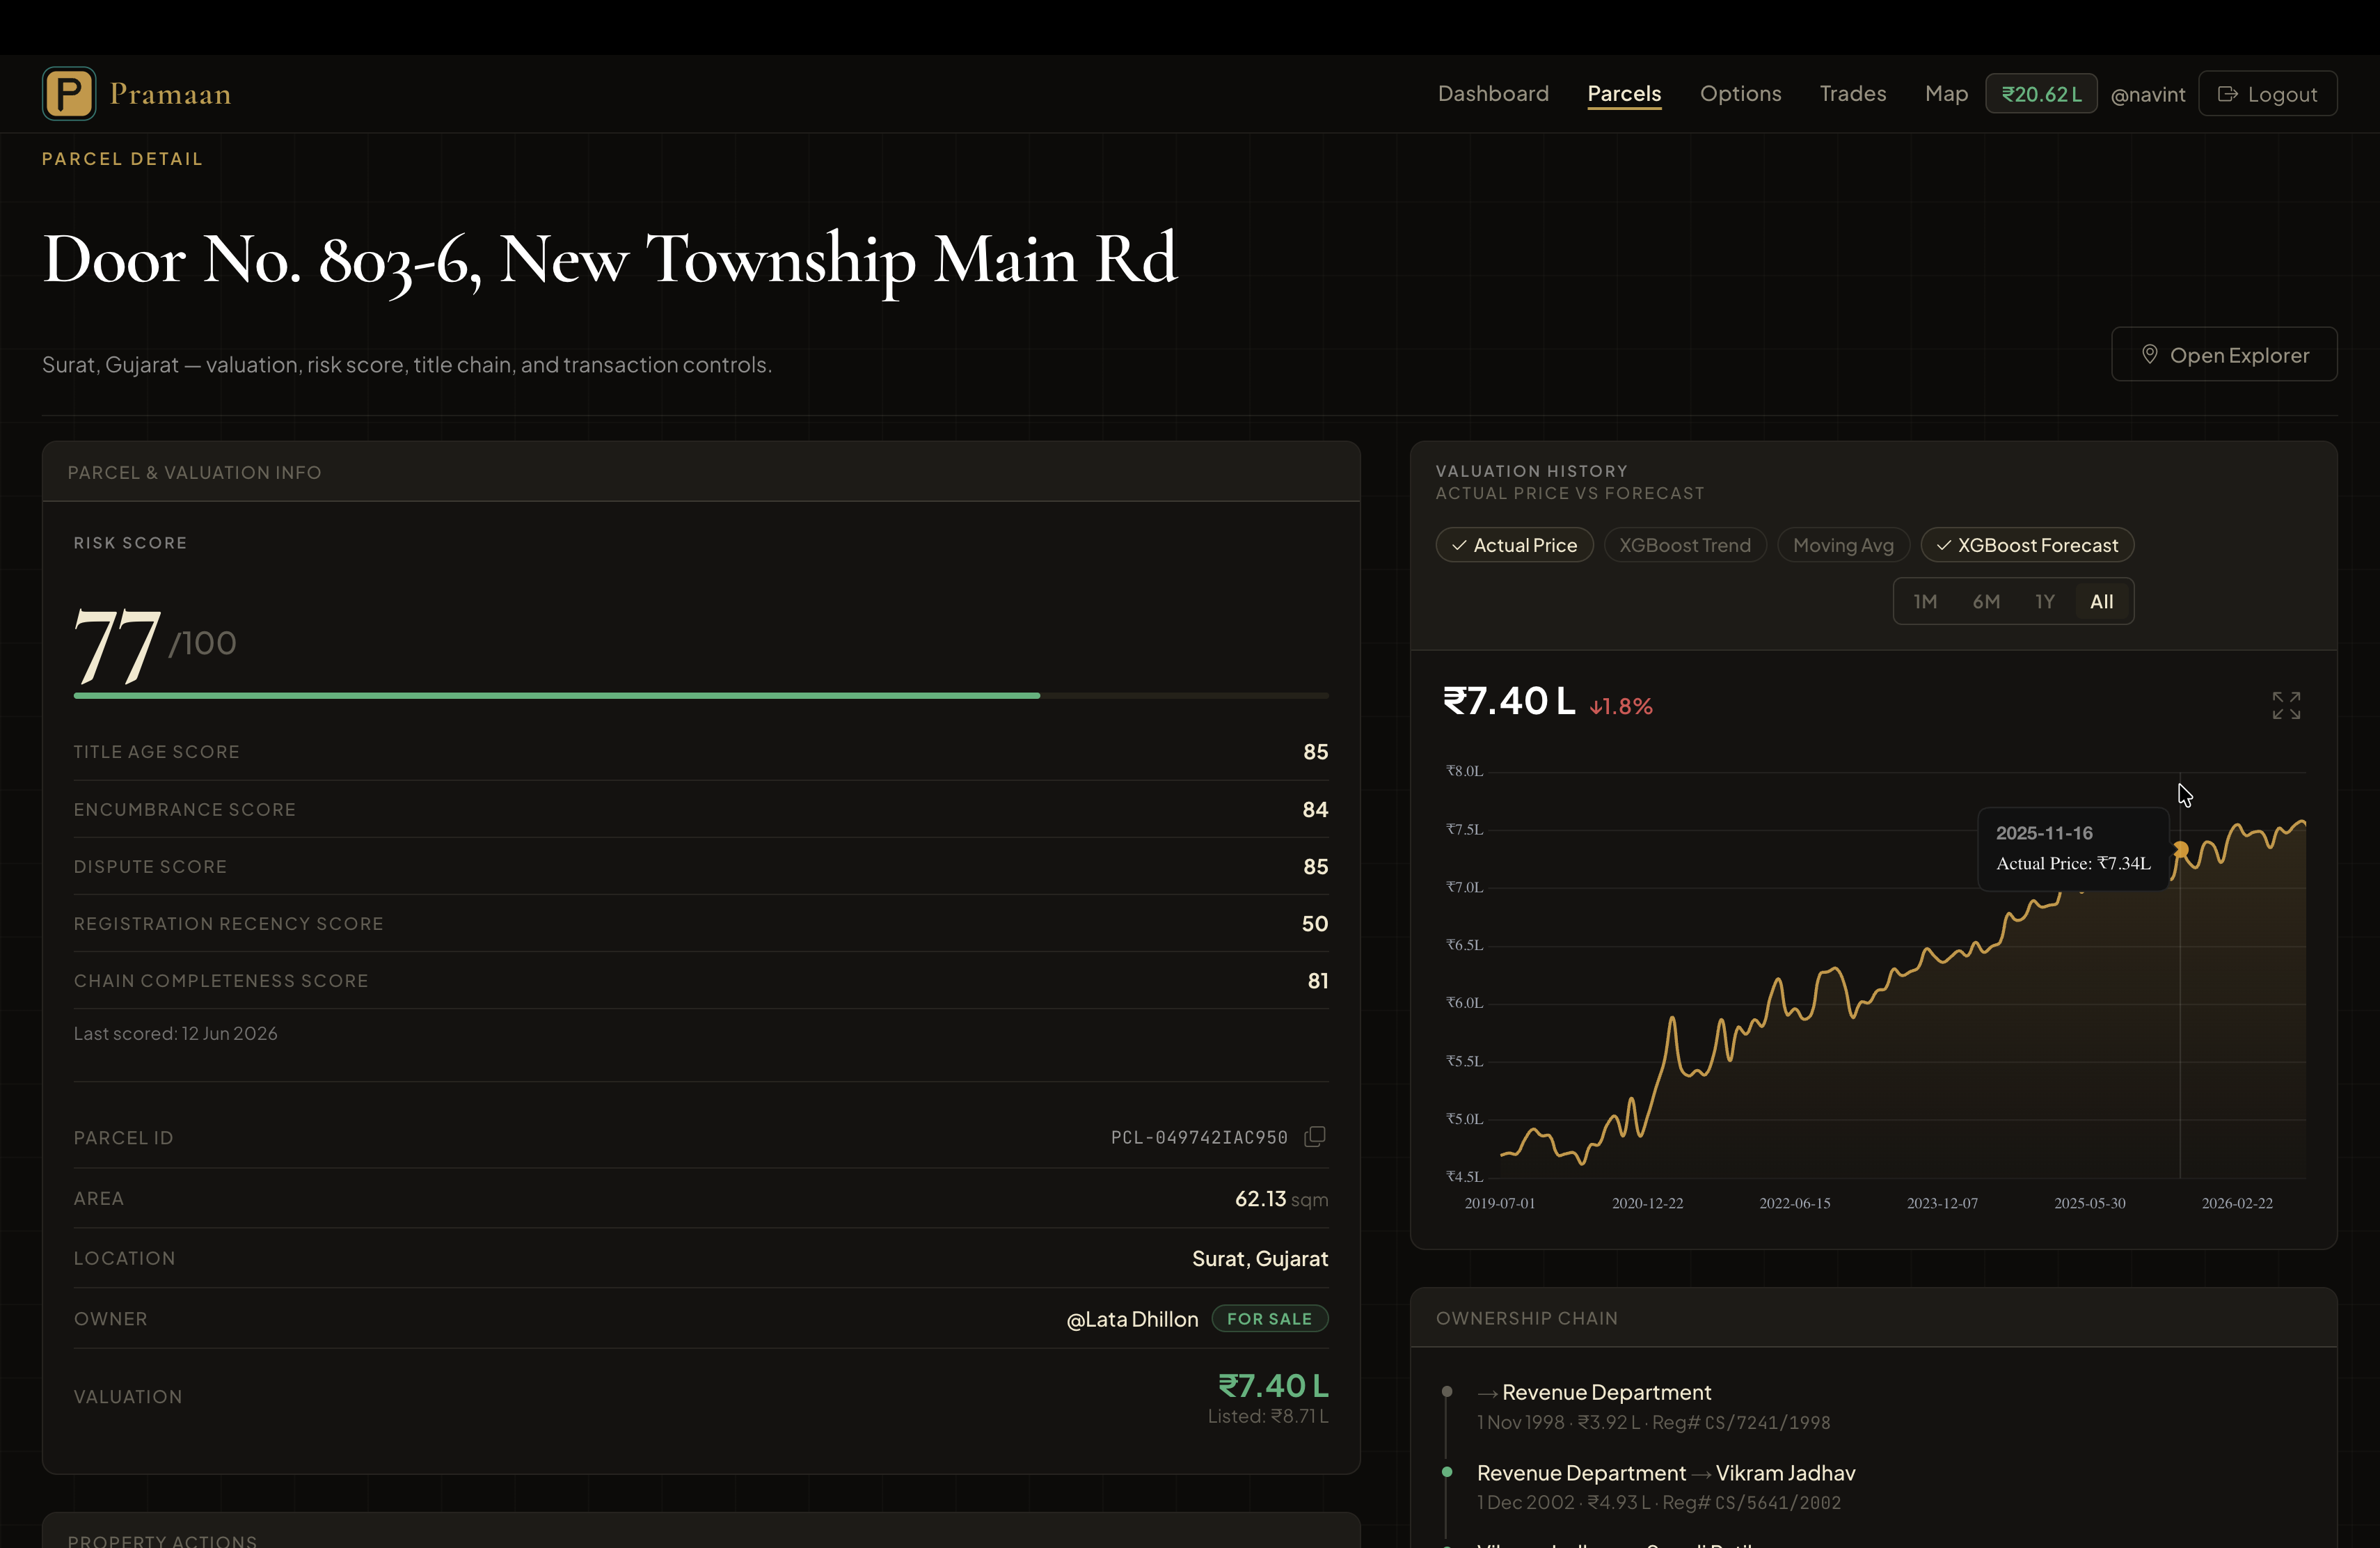Click the Logout button
Viewport: 2380px width, 1548px height.
pyautogui.click(x=2267, y=94)
